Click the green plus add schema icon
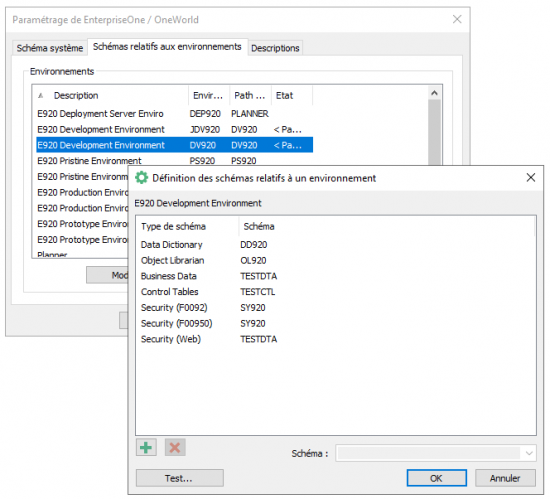Screen dimensions: 550x499 pos(146,447)
